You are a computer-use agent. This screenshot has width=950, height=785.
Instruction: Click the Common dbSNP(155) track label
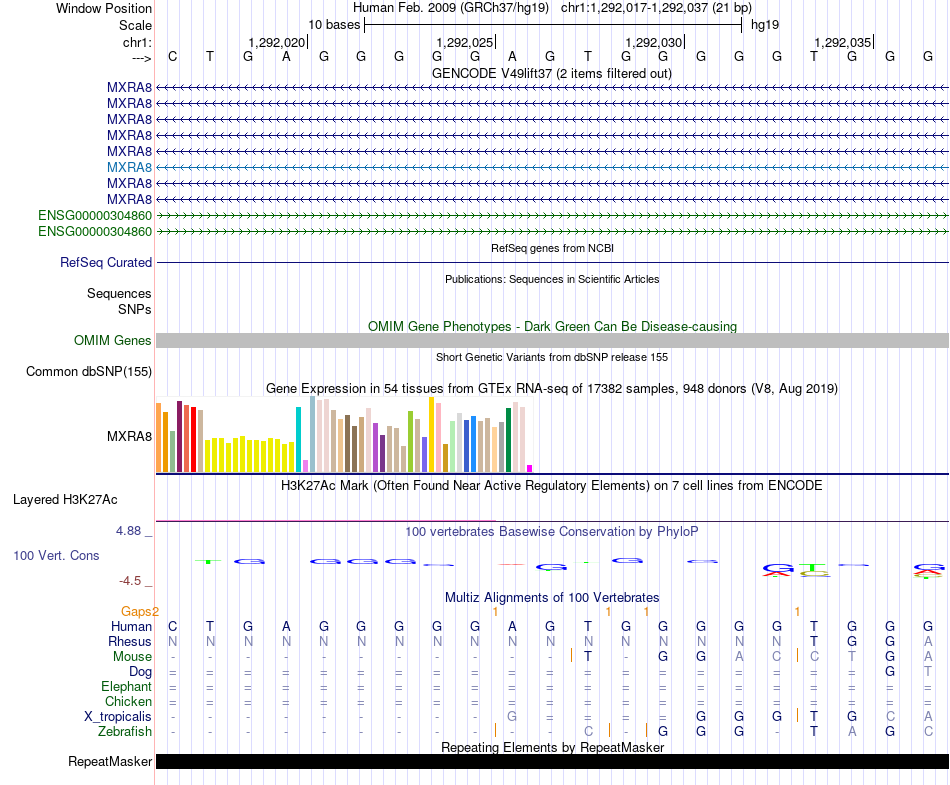click(89, 372)
